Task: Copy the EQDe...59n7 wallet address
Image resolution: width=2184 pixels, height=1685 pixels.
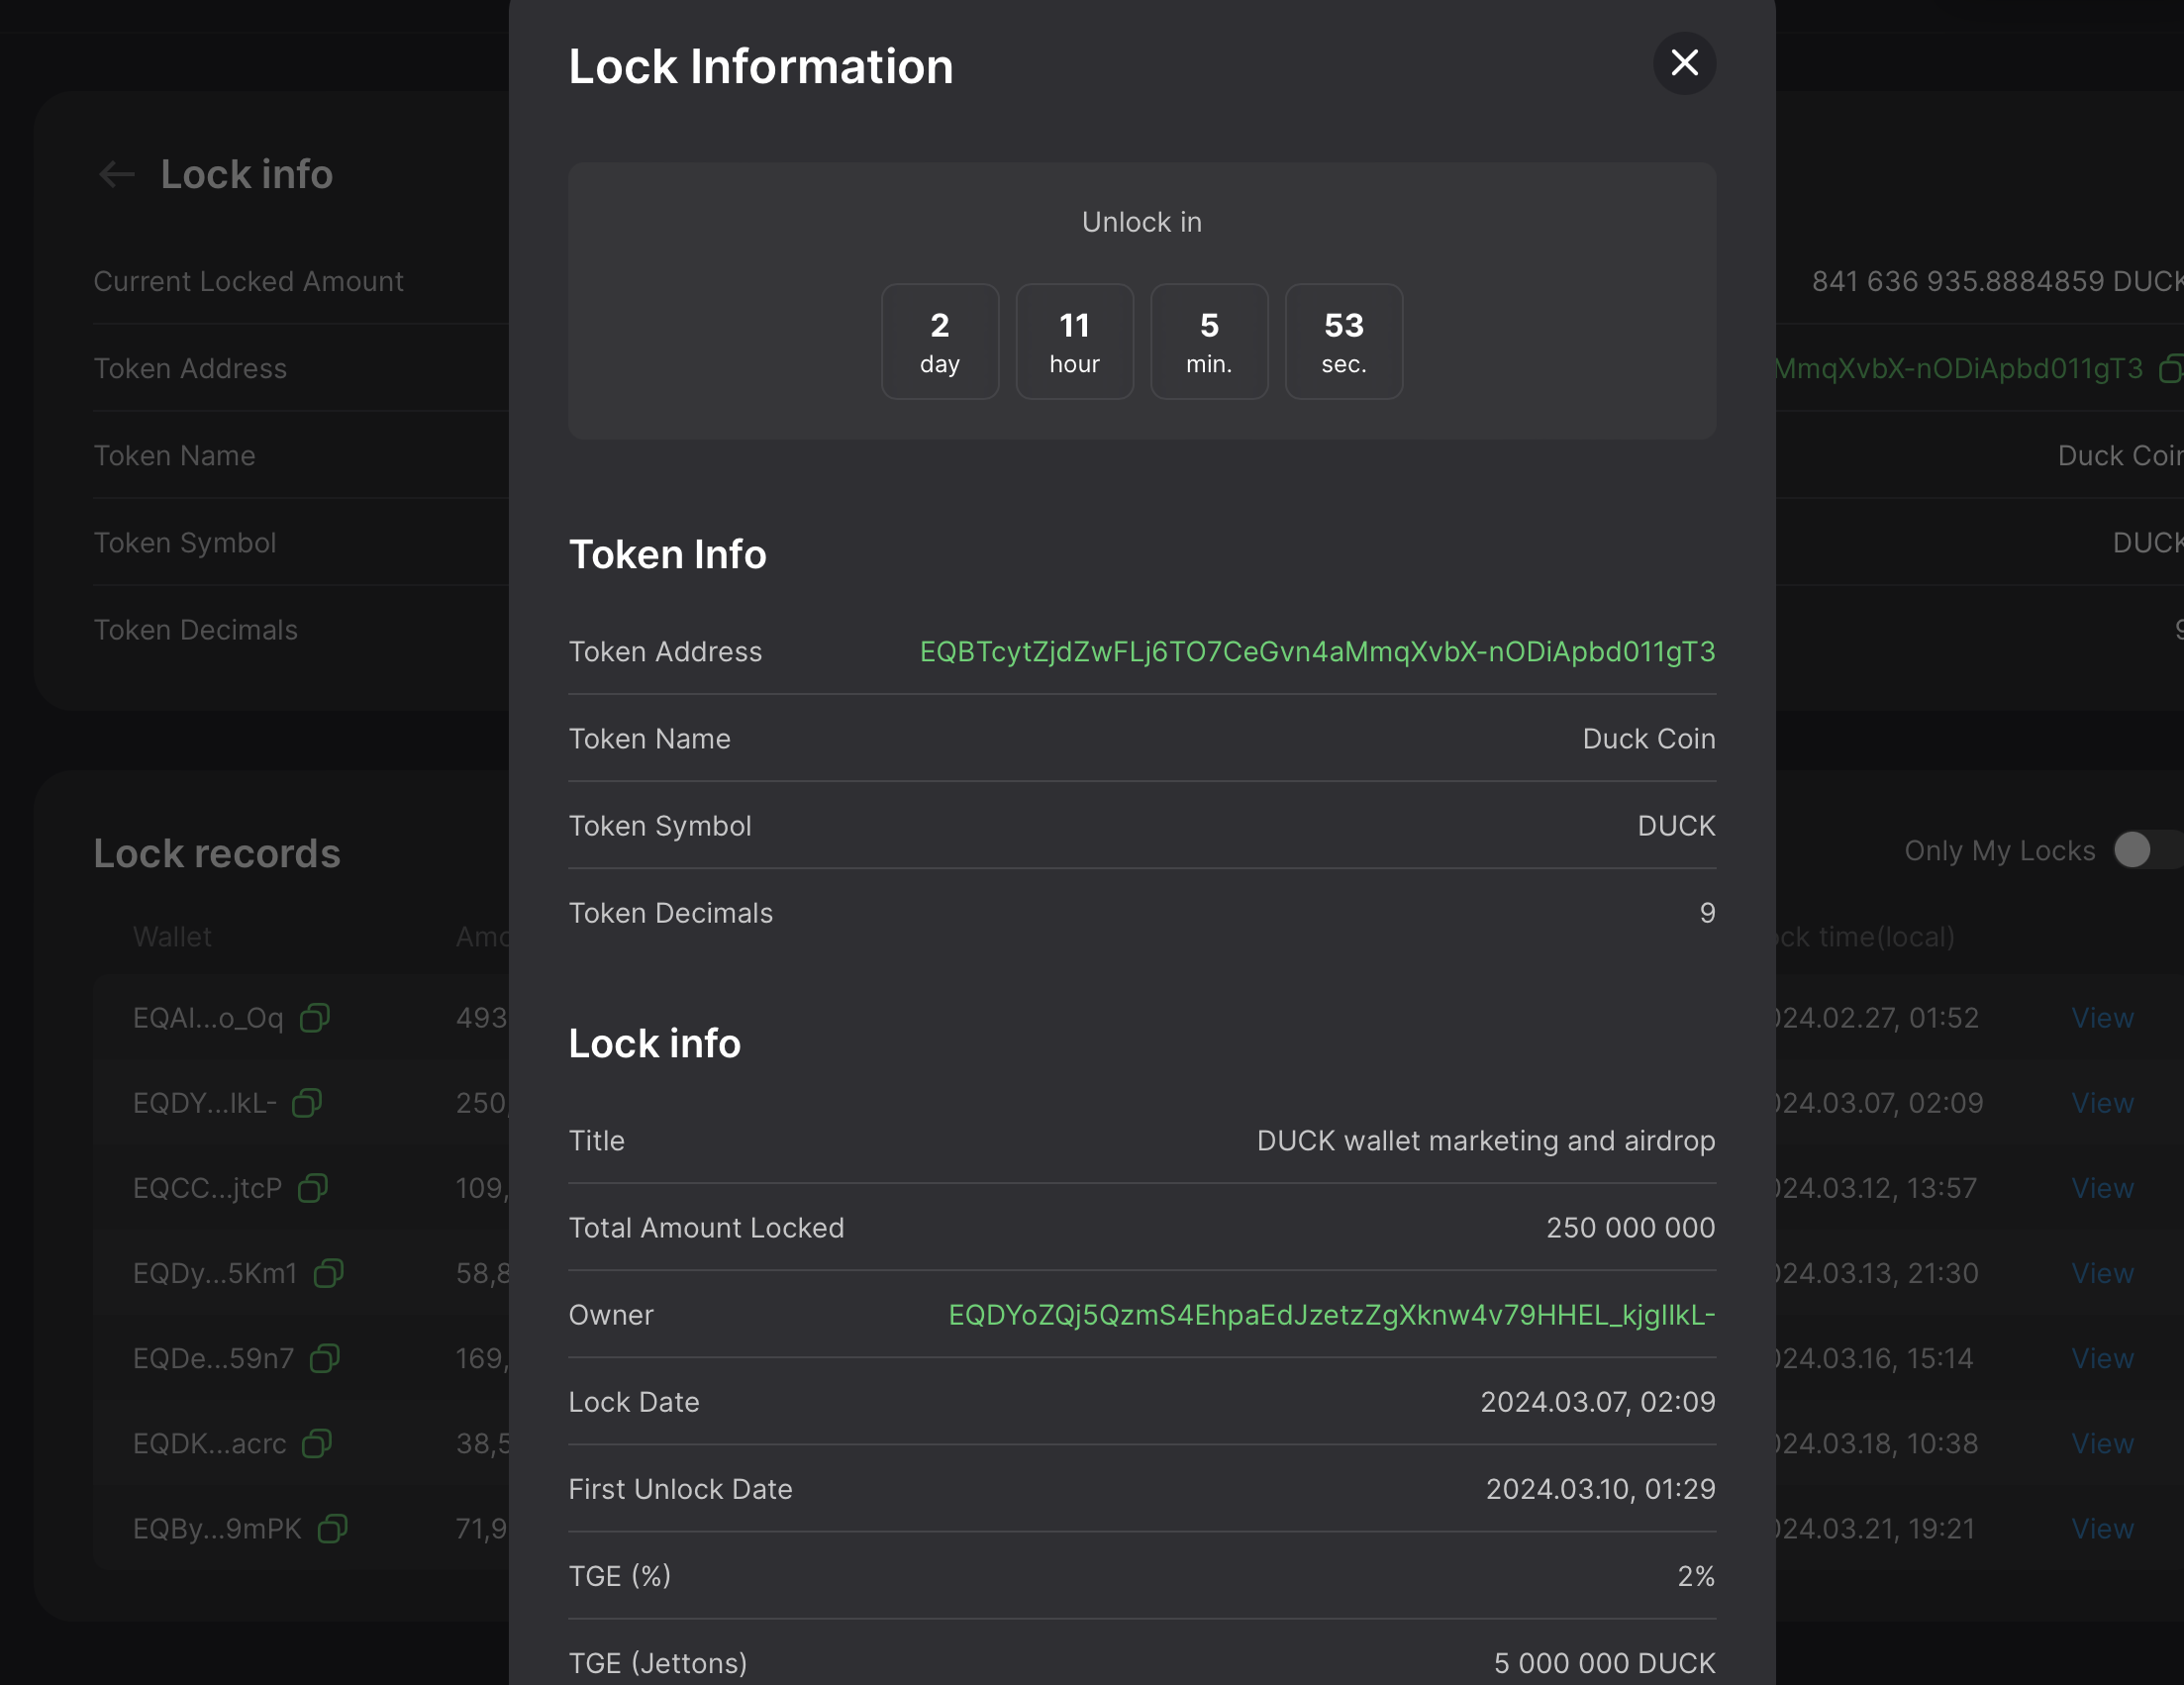Action: click(325, 1358)
